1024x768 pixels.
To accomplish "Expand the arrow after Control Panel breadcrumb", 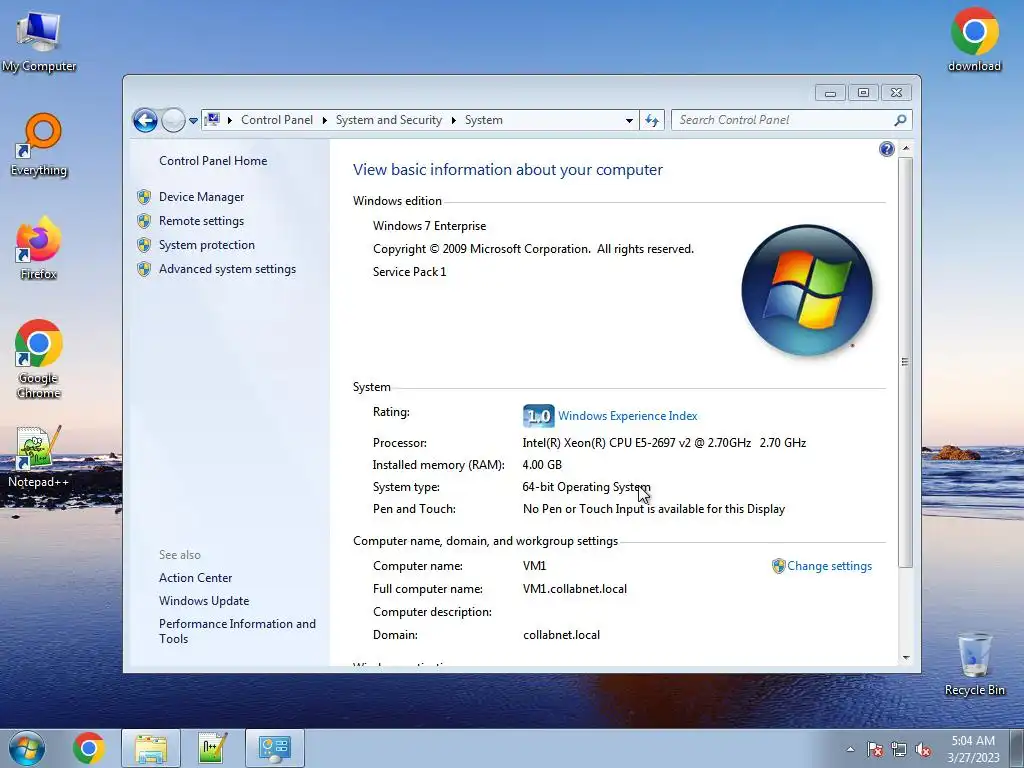I will (x=325, y=120).
